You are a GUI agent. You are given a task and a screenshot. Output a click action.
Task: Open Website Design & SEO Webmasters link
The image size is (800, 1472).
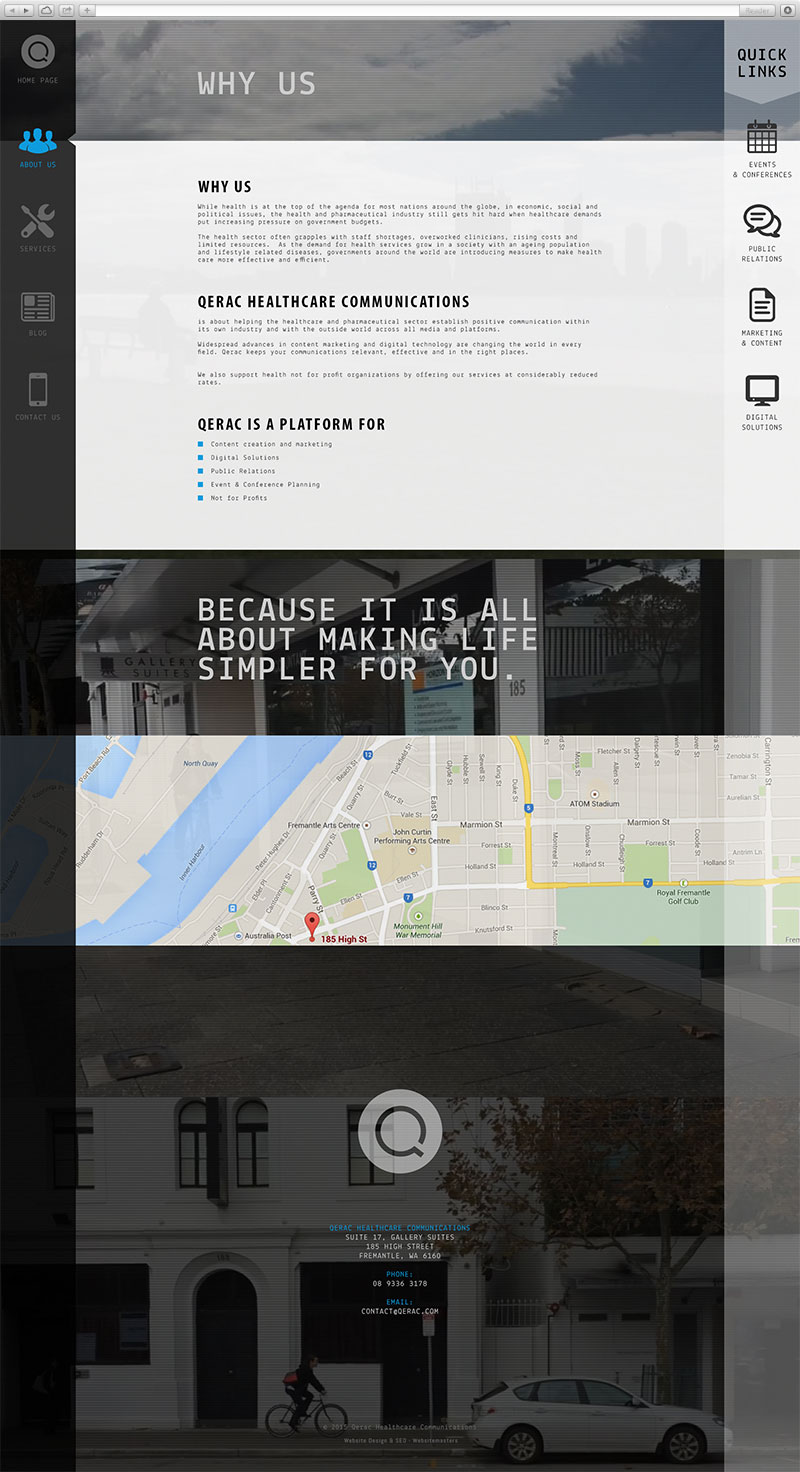coord(400,1441)
